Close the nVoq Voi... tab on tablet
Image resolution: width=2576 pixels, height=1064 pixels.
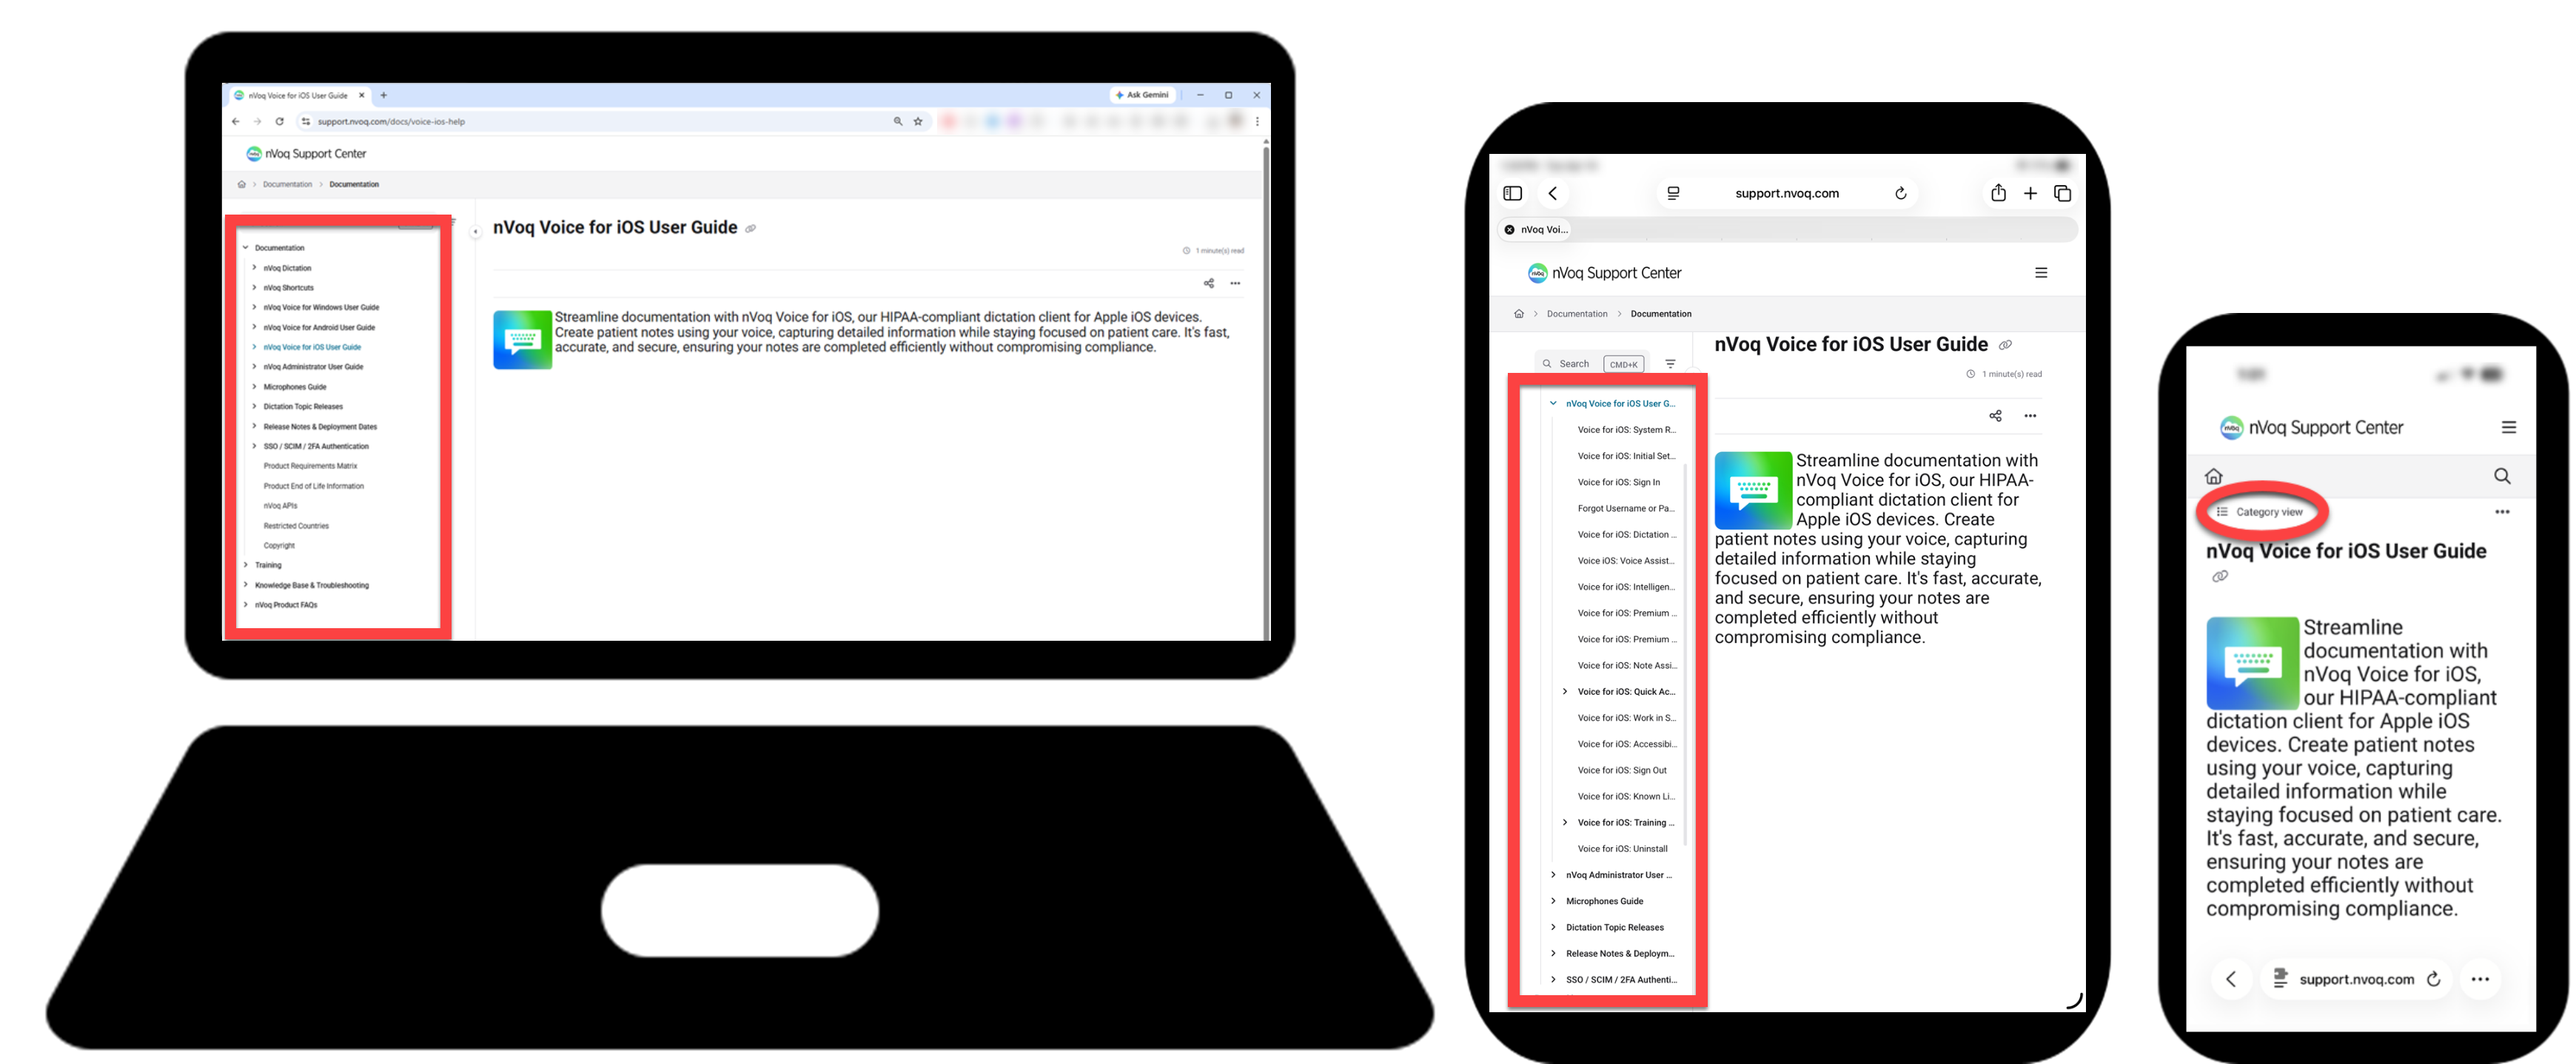(x=1509, y=230)
